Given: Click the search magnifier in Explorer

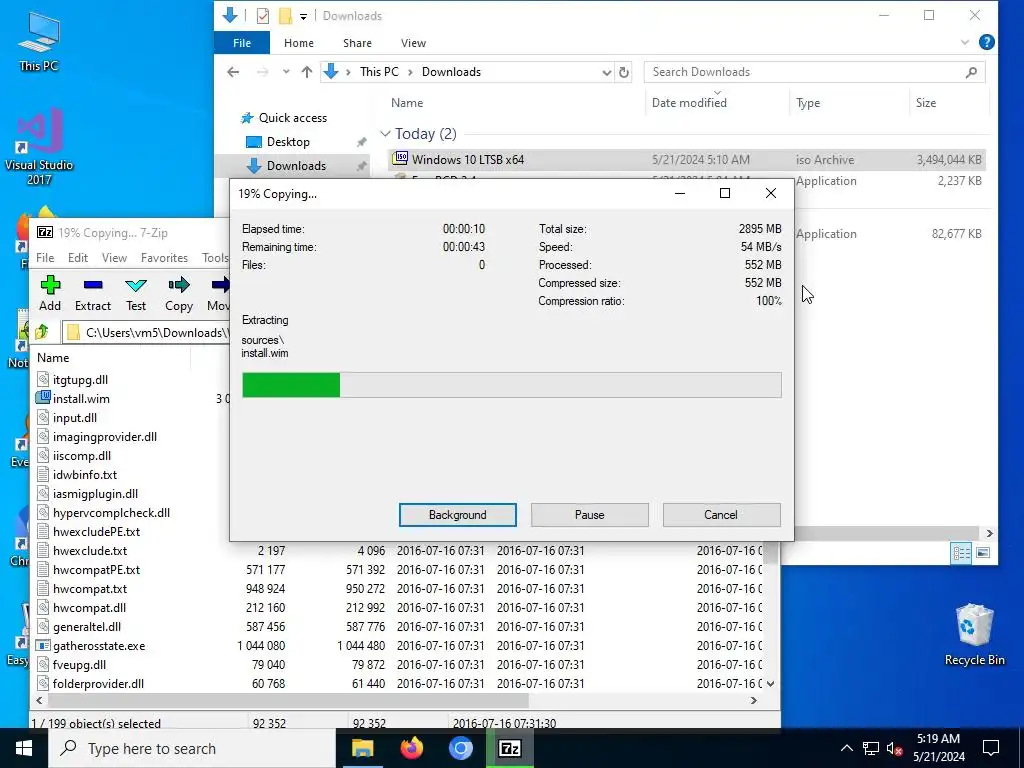Looking at the screenshot, I should (971, 72).
